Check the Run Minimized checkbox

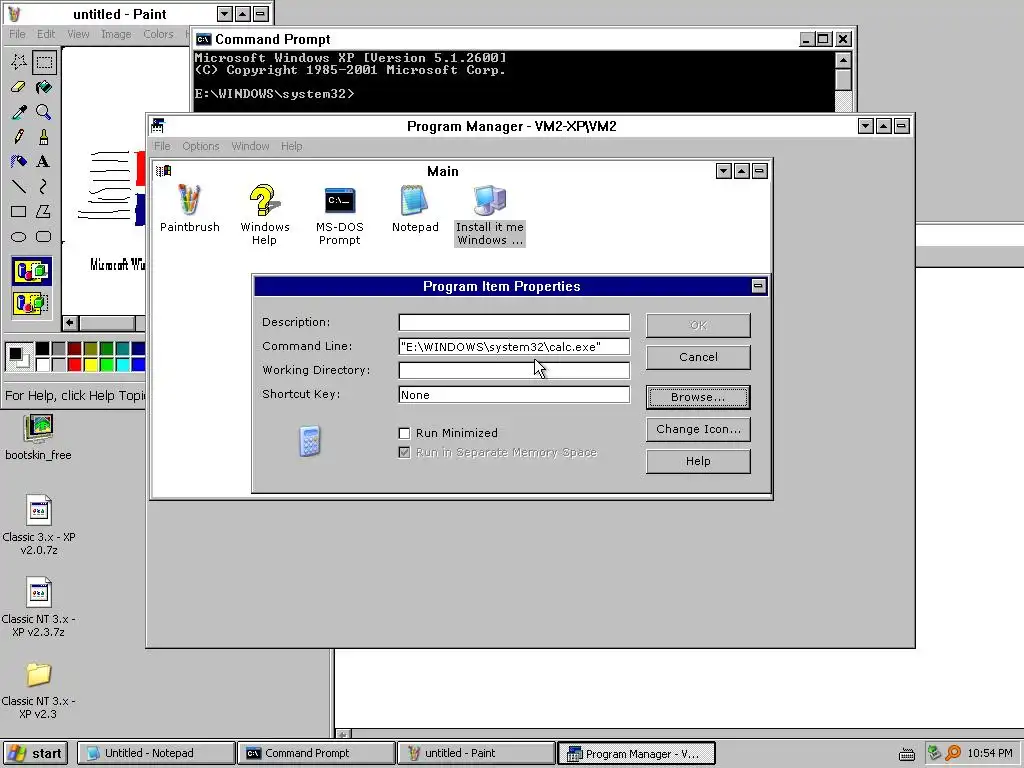(405, 433)
